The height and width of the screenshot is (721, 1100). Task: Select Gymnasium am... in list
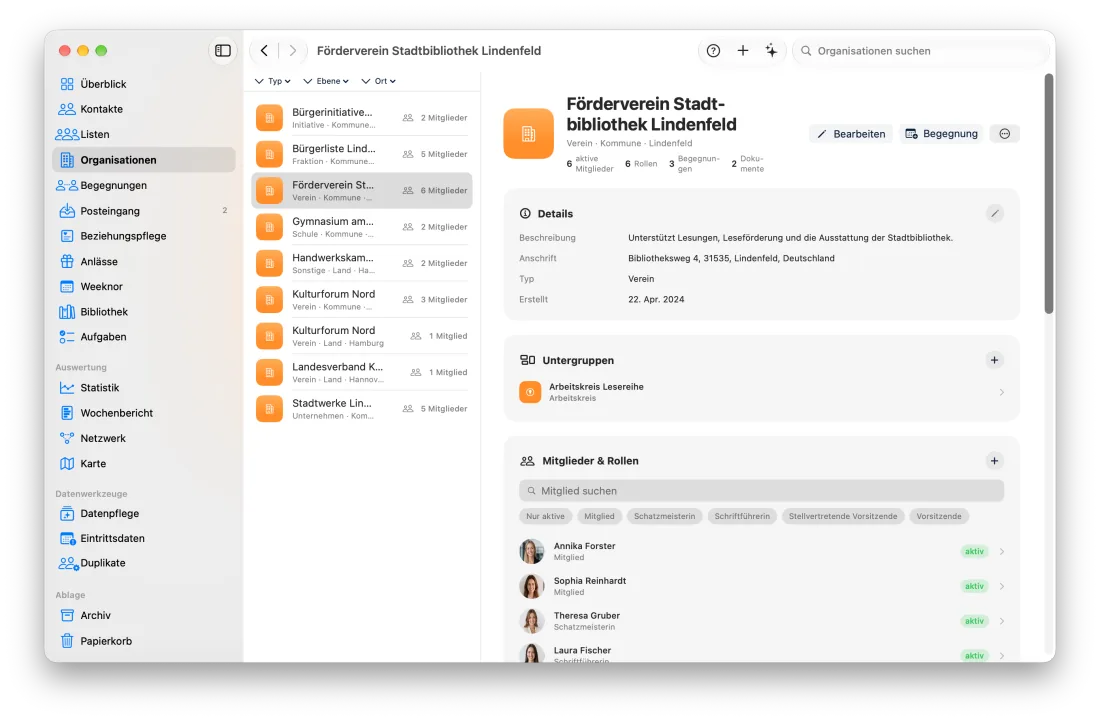point(361,227)
